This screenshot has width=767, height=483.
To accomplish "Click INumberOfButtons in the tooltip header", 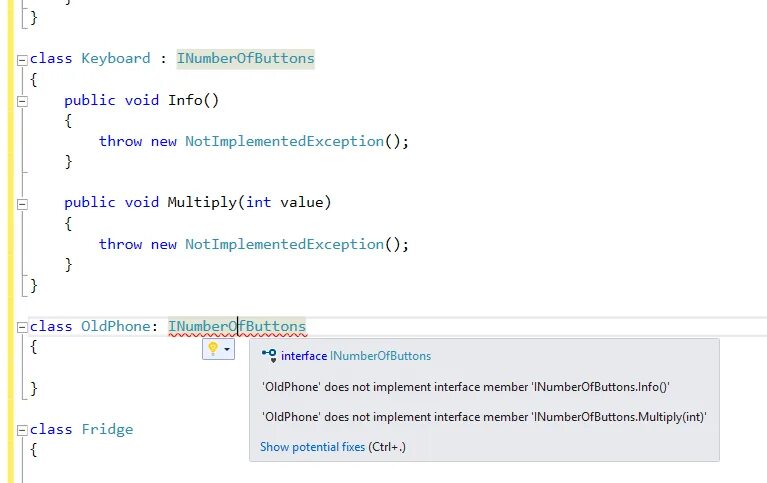I will click(x=380, y=356).
